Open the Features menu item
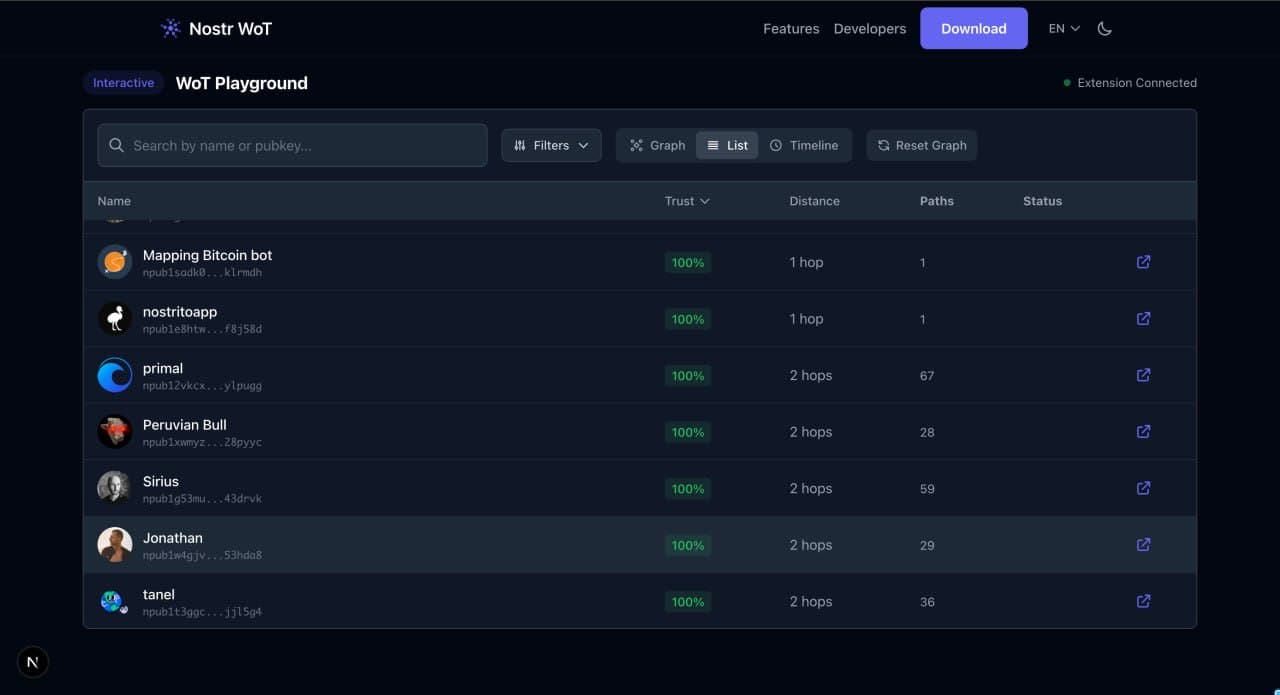This screenshot has width=1280, height=695. (x=791, y=28)
